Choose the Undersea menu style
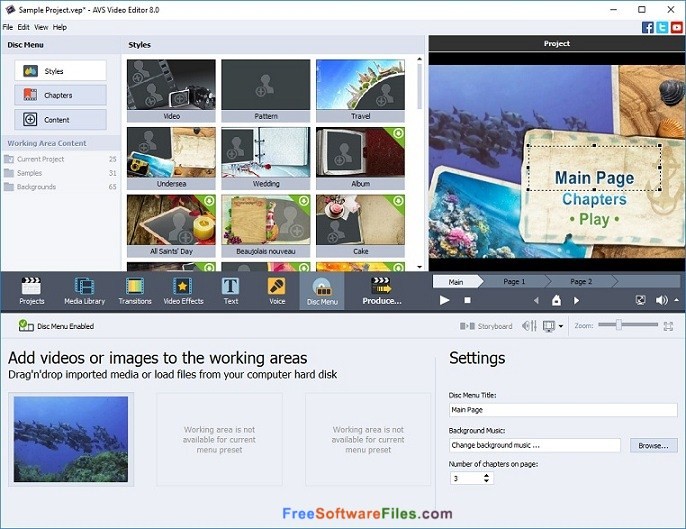 pyautogui.click(x=171, y=158)
